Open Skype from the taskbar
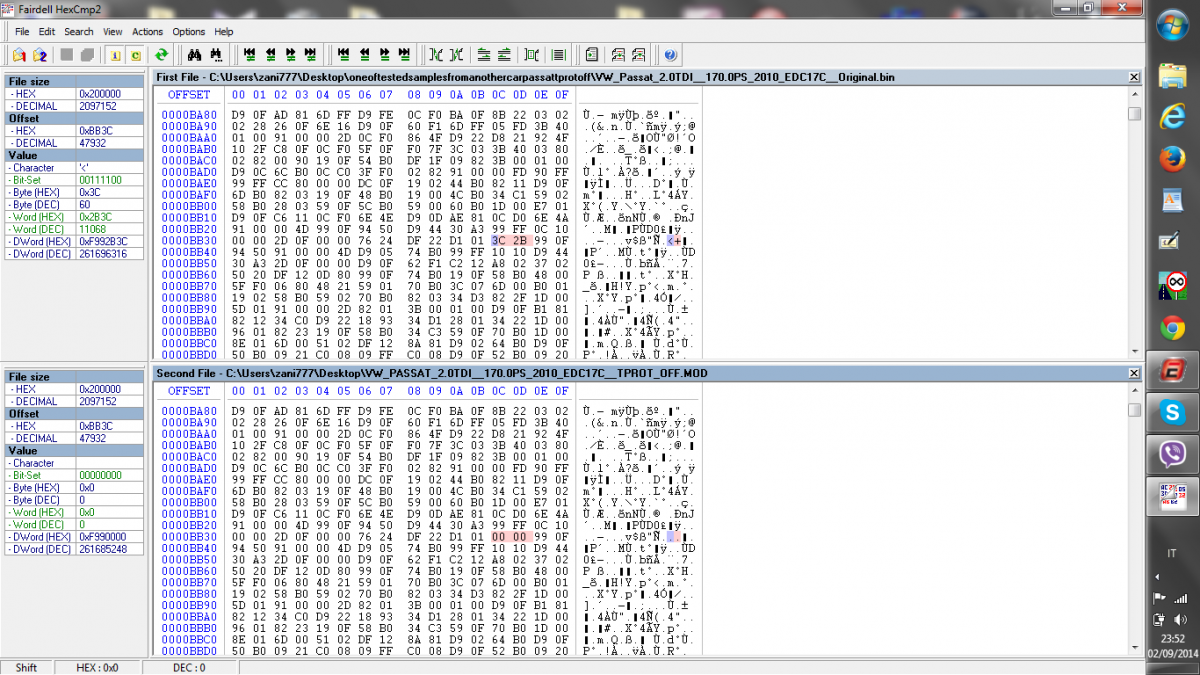Screen dimensions: 1200x675 pyautogui.click(x=1172, y=411)
